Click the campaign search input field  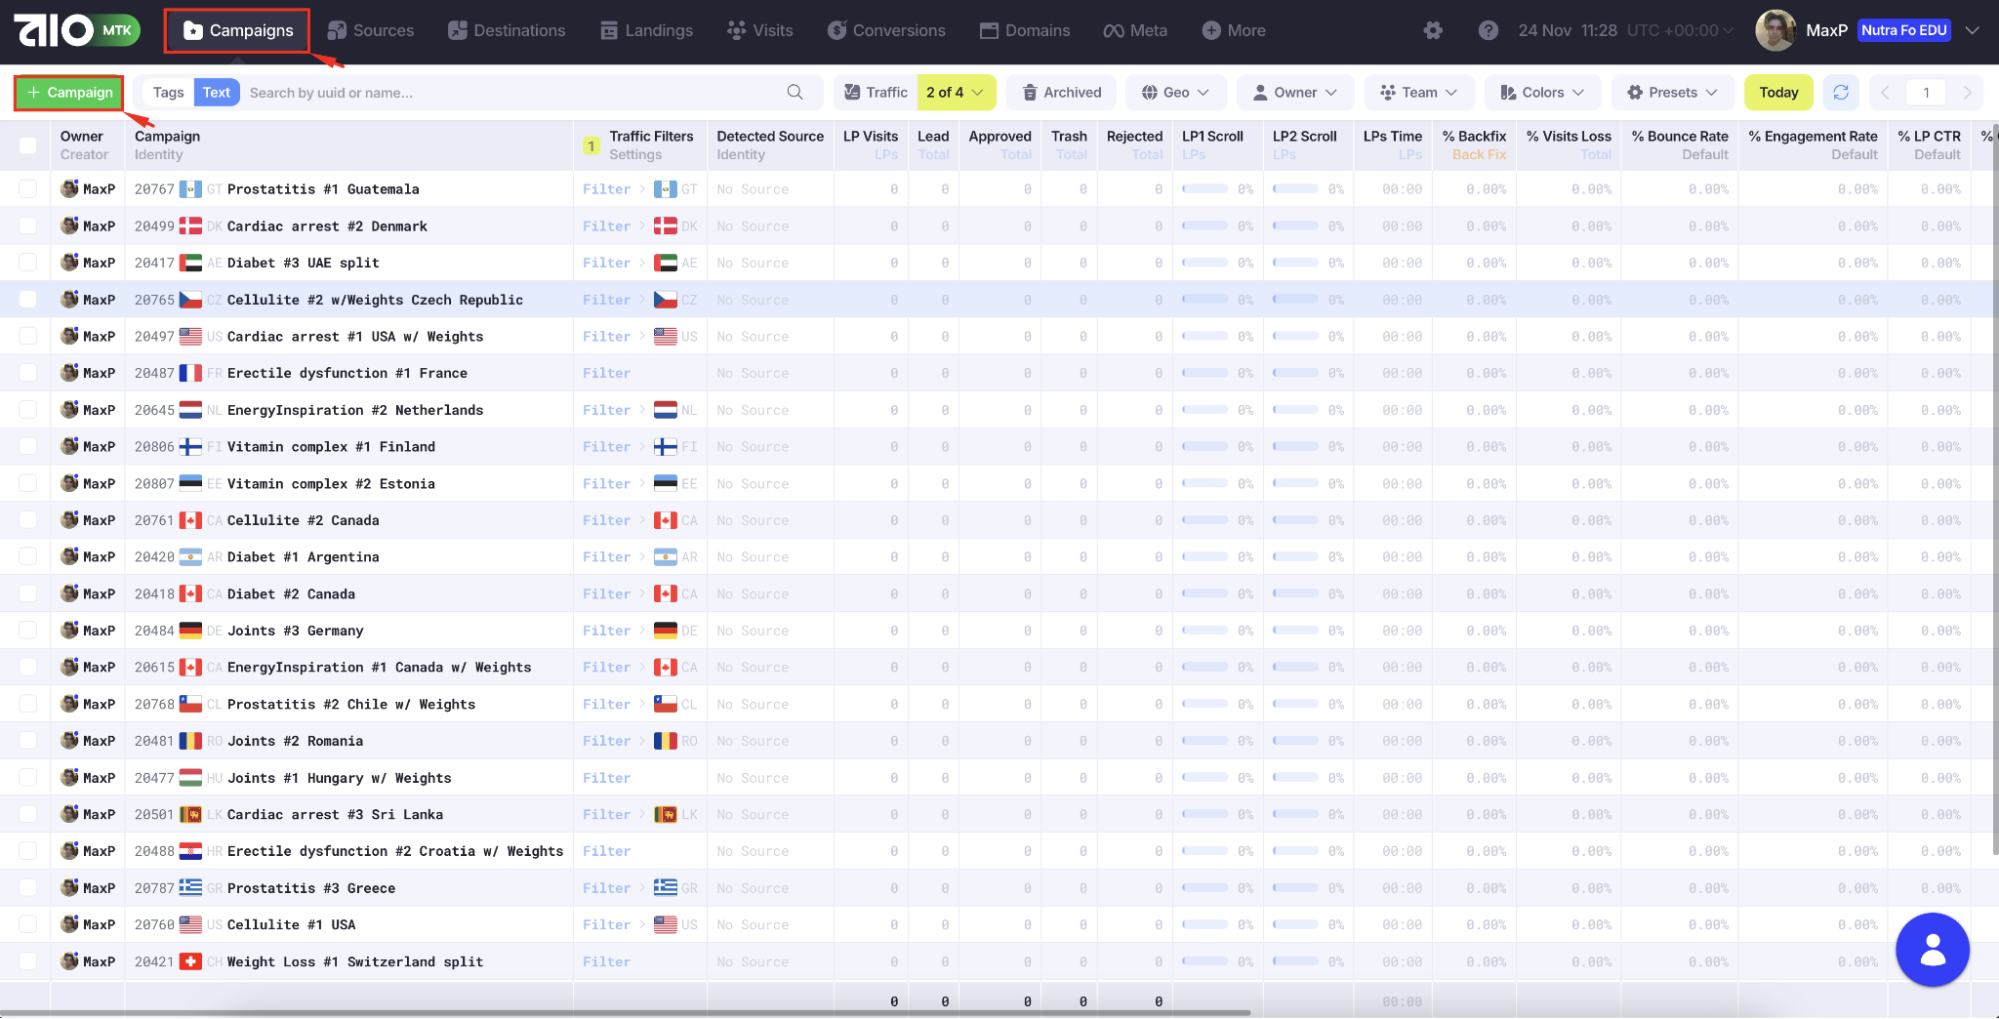[510, 93]
